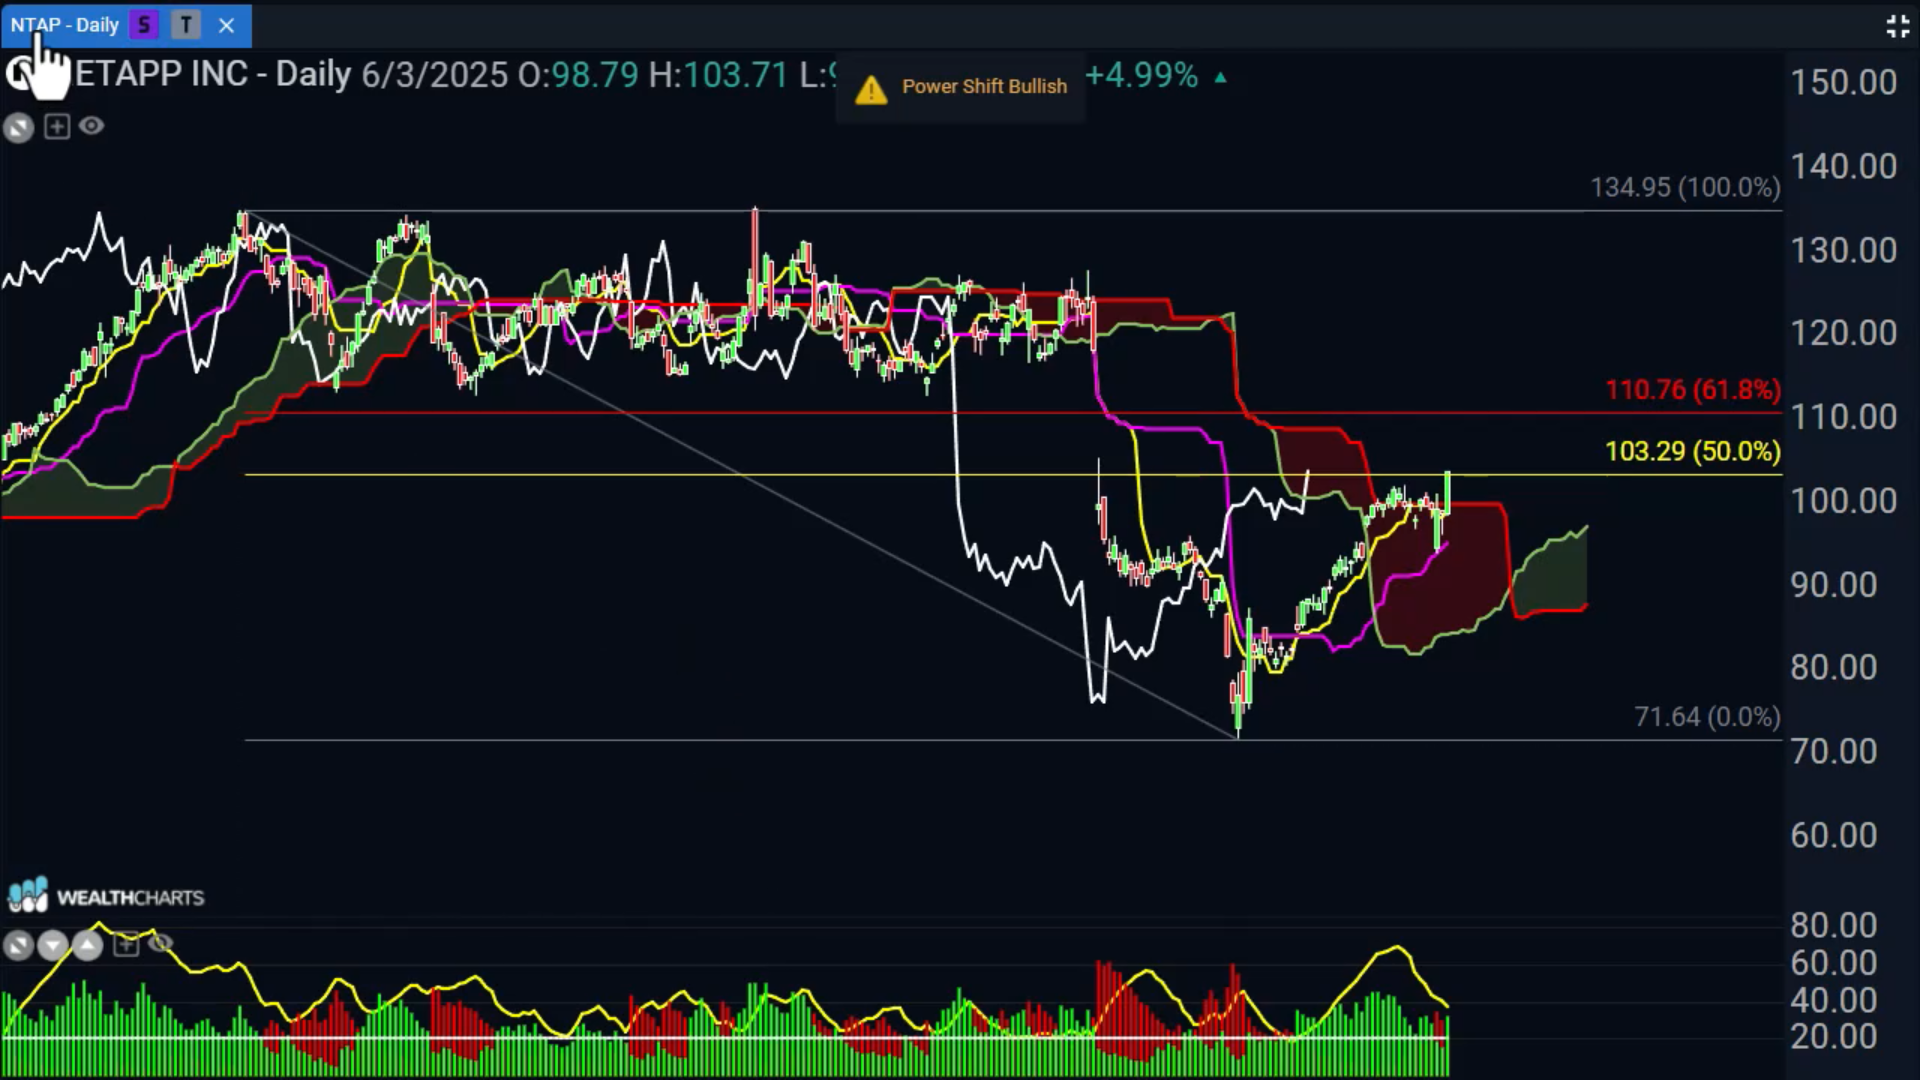1920x1080 pixels.
Task: Toggle visibility eye of the lower indicator pane
Action: (160, 943)
